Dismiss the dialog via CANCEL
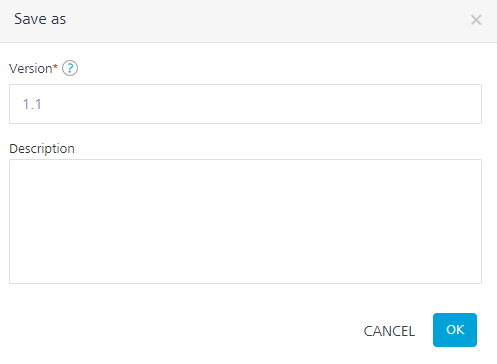Viewport: 497px width, 364px height. [x=389, y=331]
